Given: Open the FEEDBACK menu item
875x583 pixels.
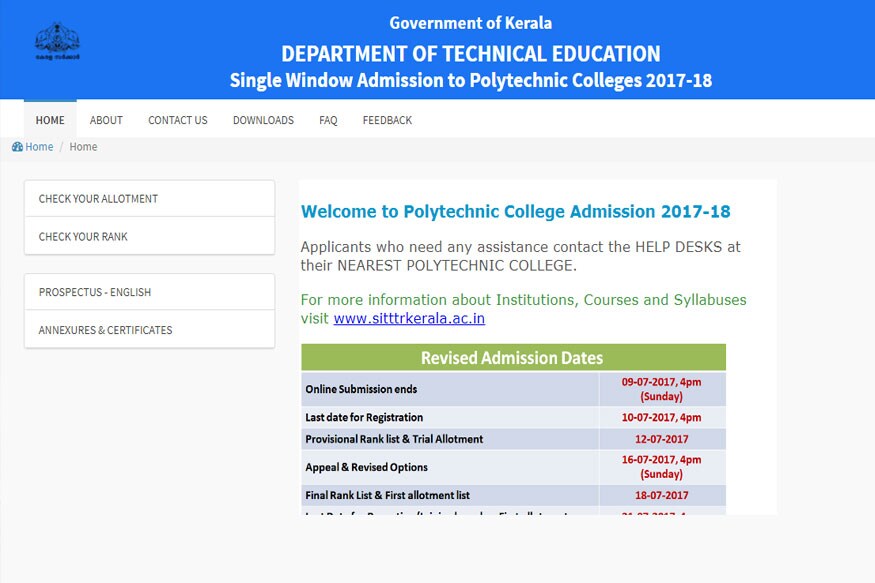Looking at the screenshot, I should (387, 120).
